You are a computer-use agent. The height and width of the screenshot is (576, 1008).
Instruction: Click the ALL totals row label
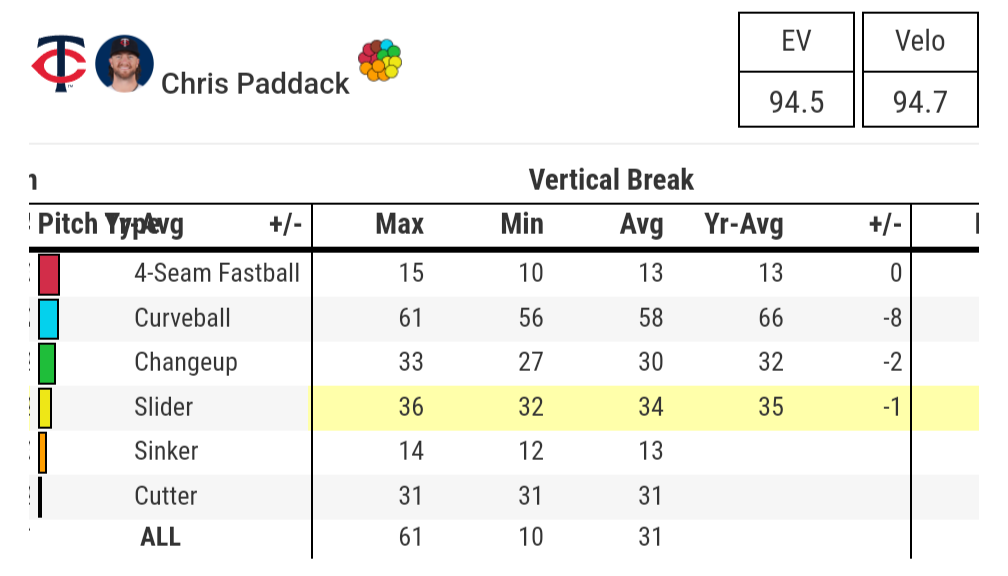point(160,537)
